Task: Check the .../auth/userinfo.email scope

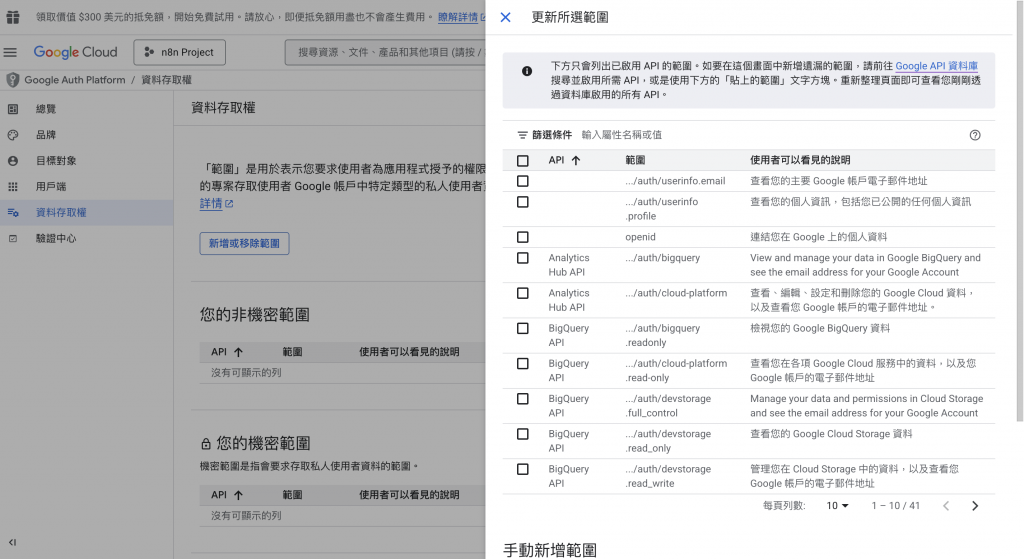Action: pyautogui.click(x=522, y=181)
